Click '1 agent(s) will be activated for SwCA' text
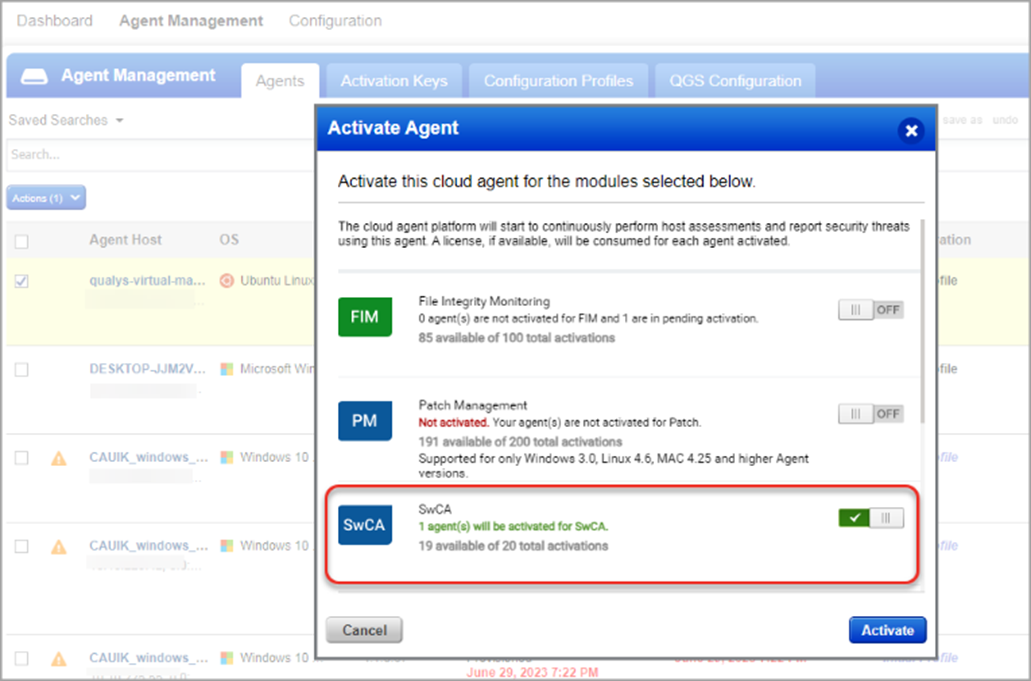1031x681 pixels. pyautogui.click(x=514, y=527)
